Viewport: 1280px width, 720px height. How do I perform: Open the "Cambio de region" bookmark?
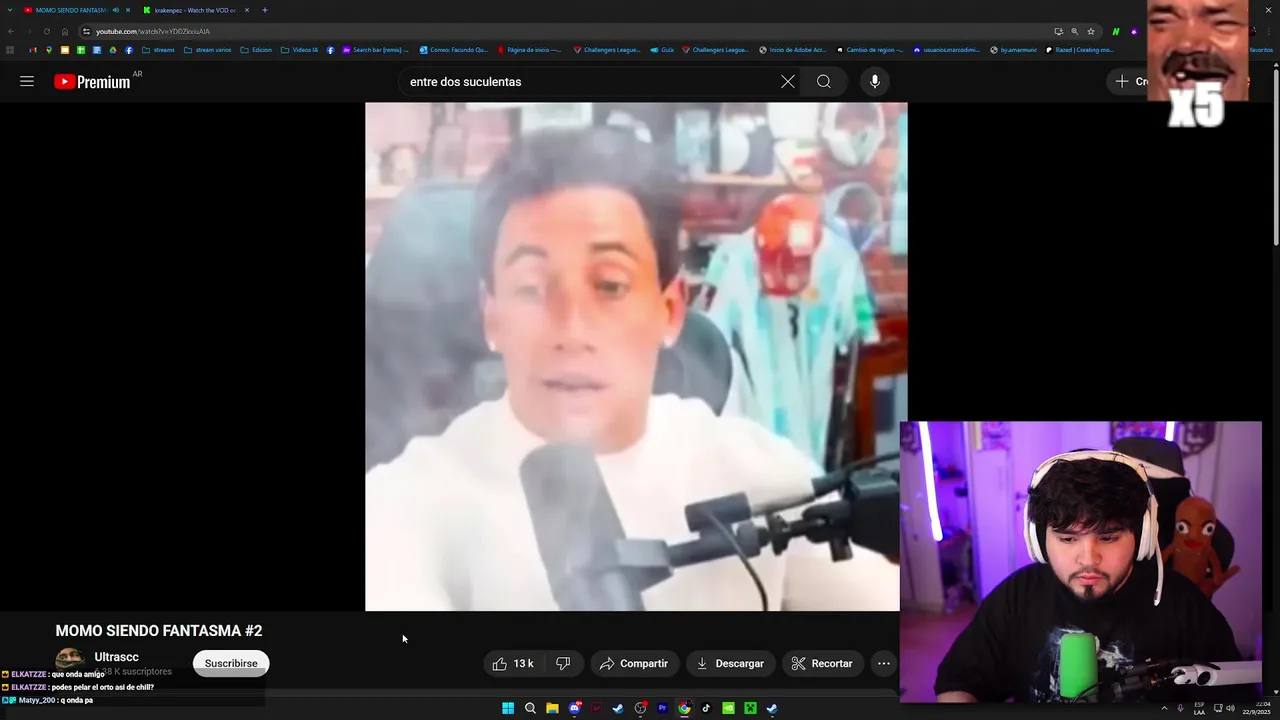coord(868,50)
